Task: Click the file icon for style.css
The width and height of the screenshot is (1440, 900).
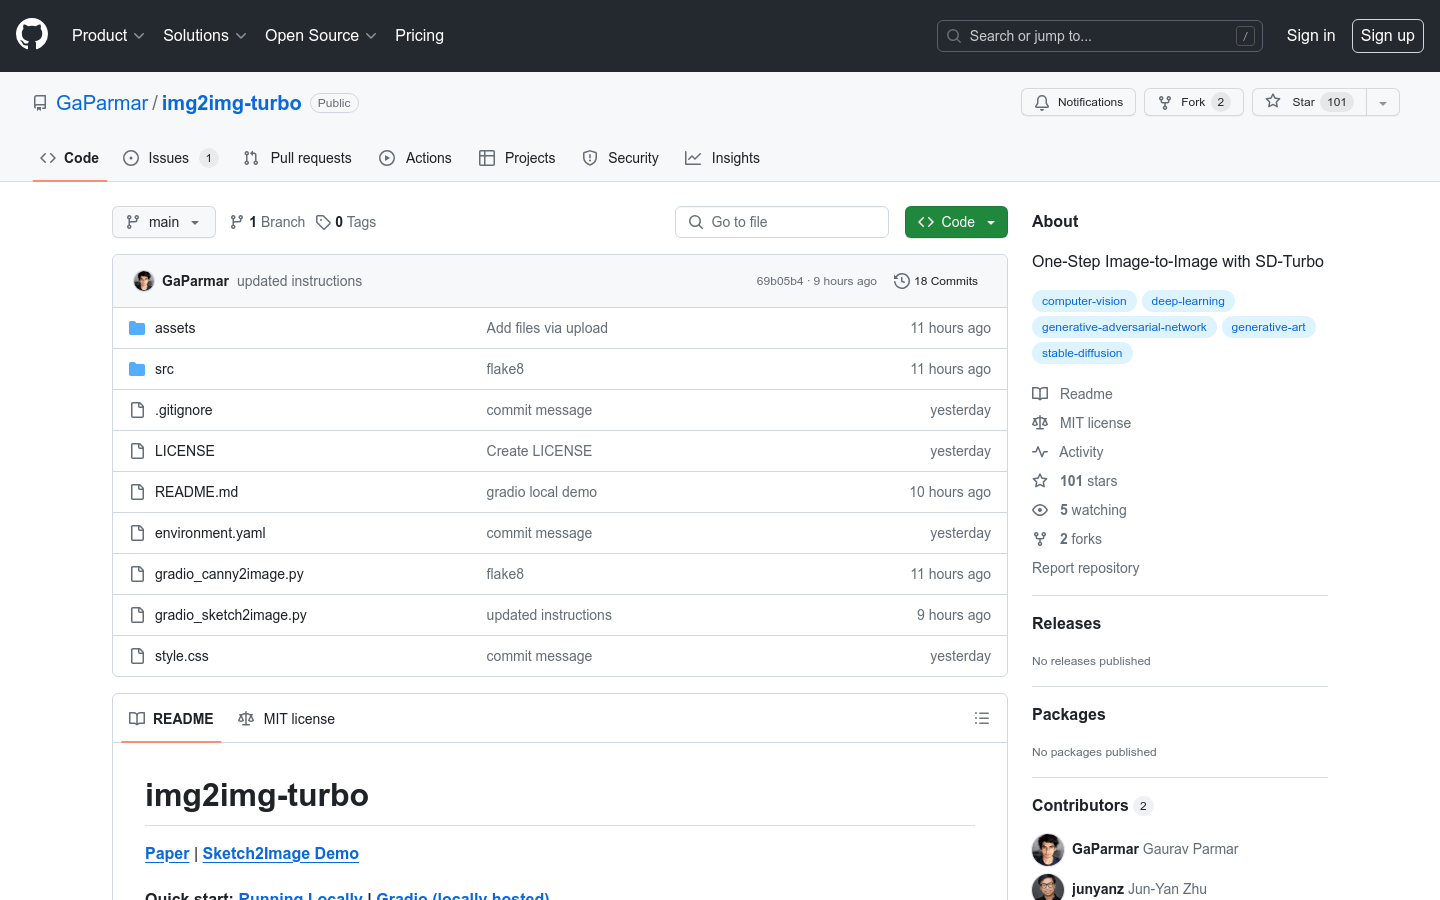Action: click(137, 656)
